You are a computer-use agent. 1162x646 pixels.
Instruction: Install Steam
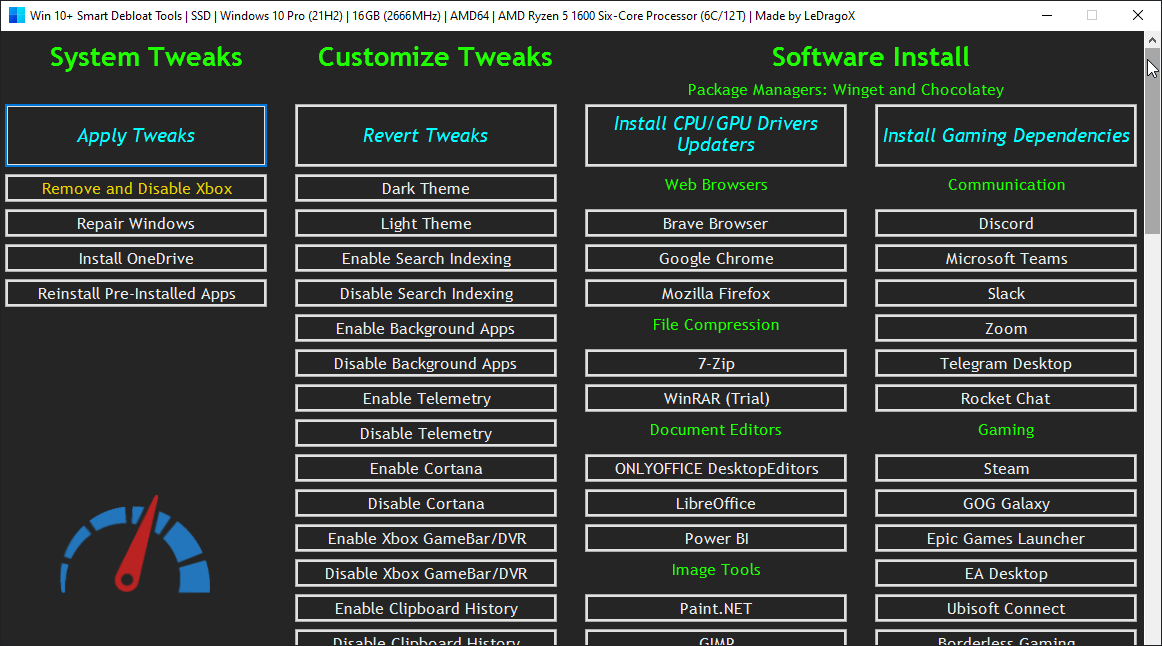(1006, 468)
